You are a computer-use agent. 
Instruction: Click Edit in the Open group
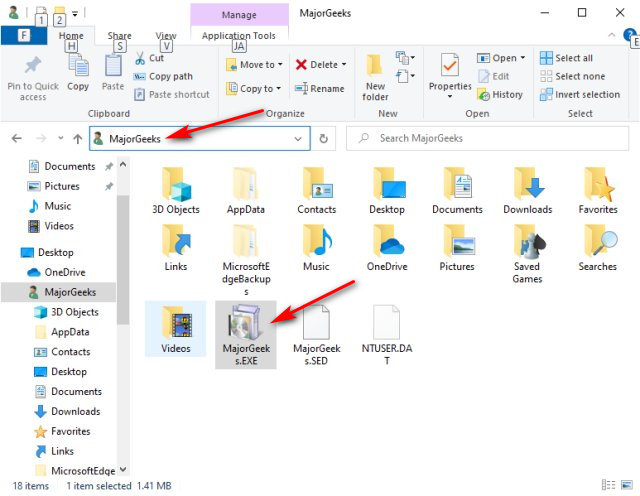coord(493,76)
